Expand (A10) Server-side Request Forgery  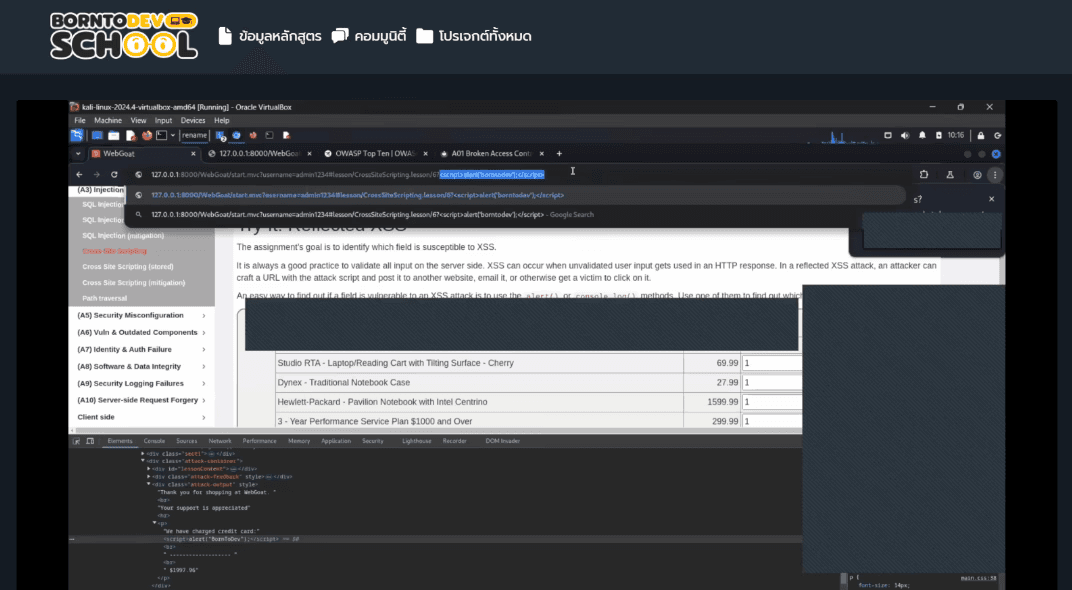(x=142, y=400)
